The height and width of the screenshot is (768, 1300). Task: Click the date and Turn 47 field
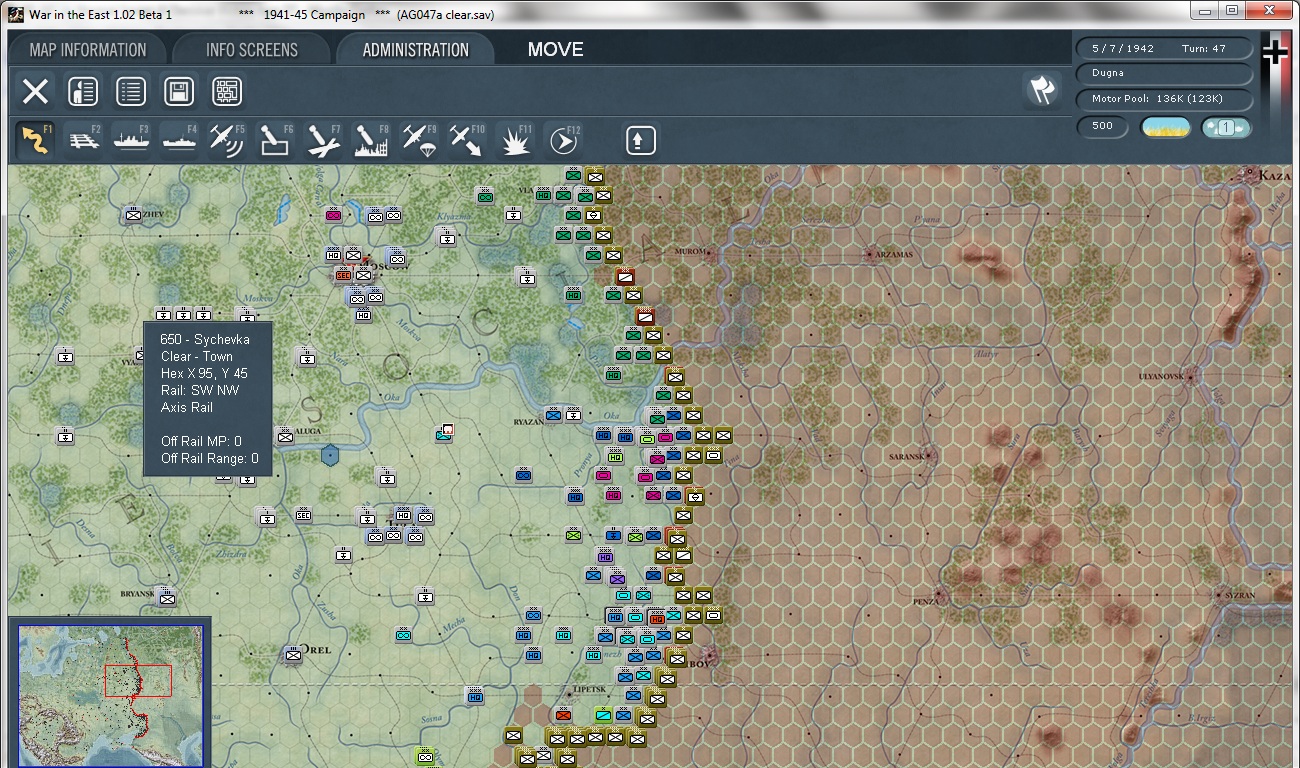coord(1164,48)
